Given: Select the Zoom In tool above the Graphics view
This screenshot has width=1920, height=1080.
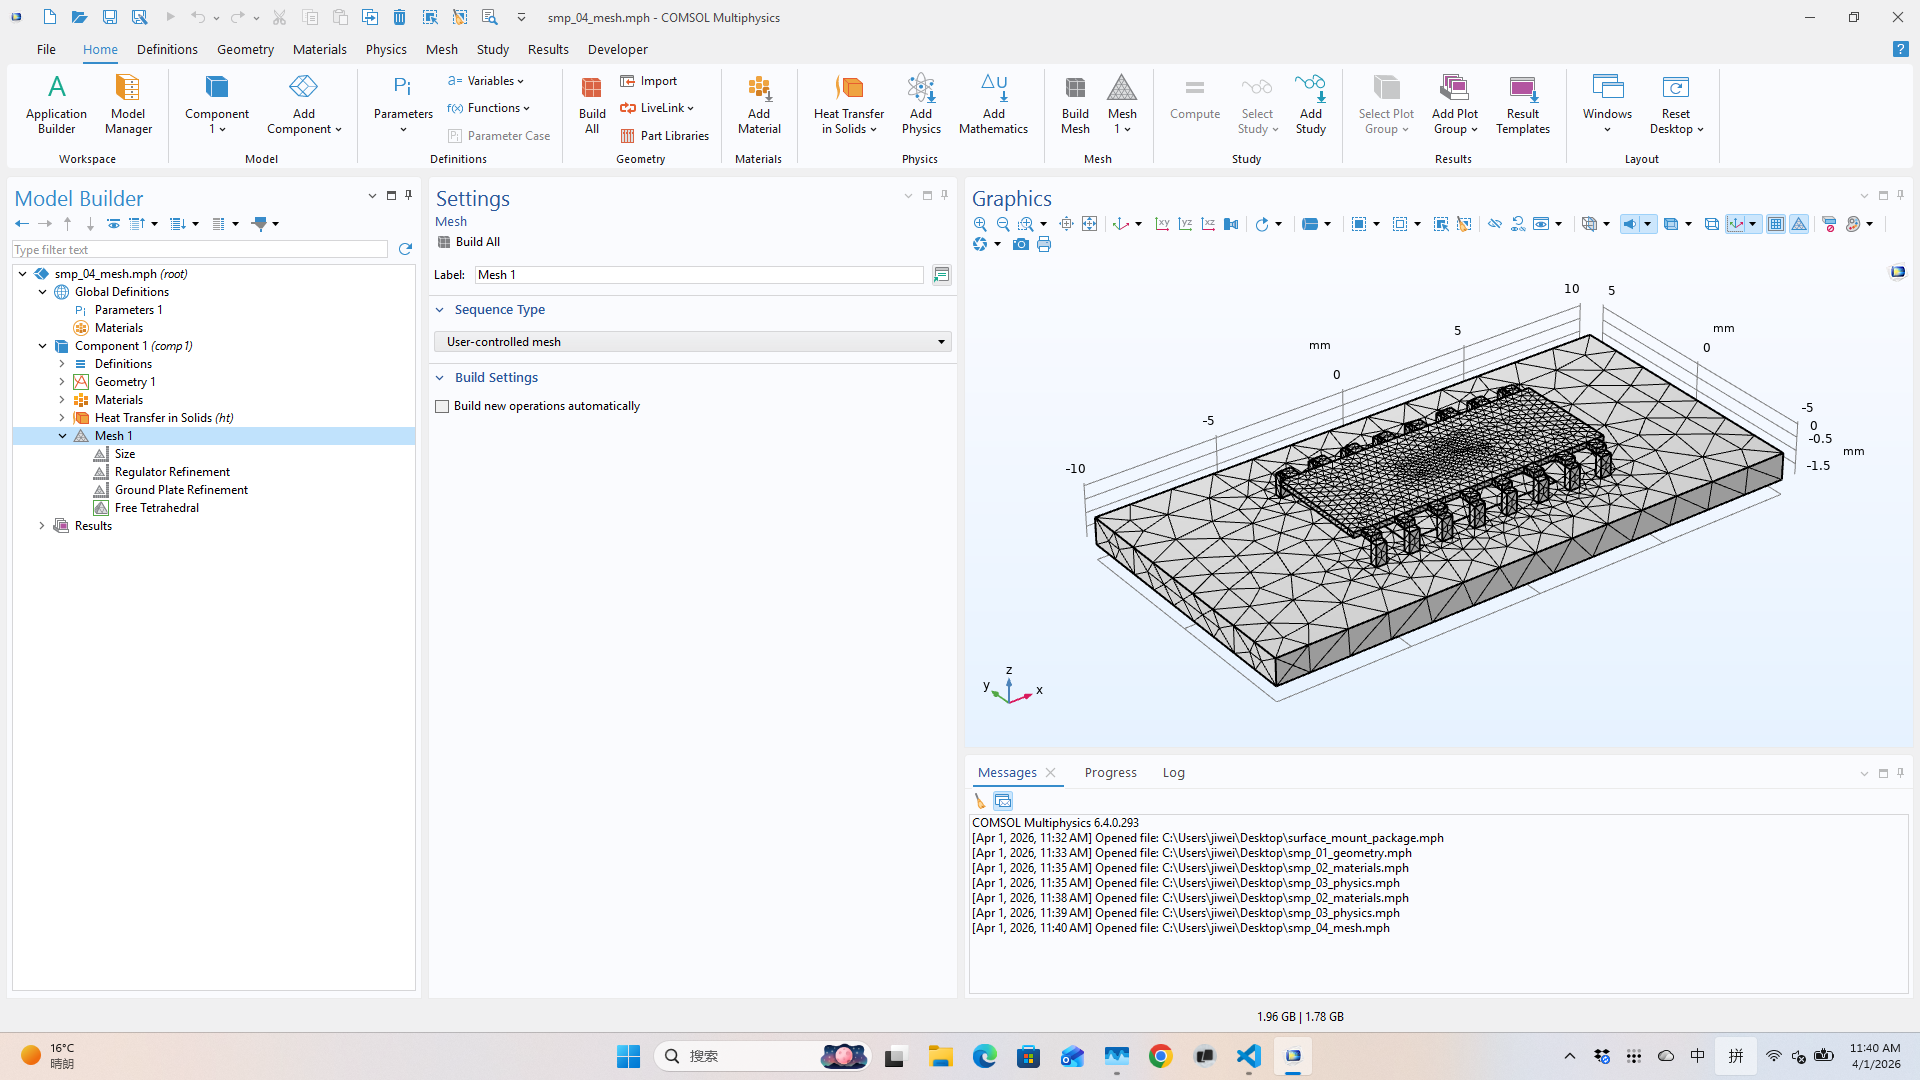Looking at the screenshot, I should tap(980, 223).
